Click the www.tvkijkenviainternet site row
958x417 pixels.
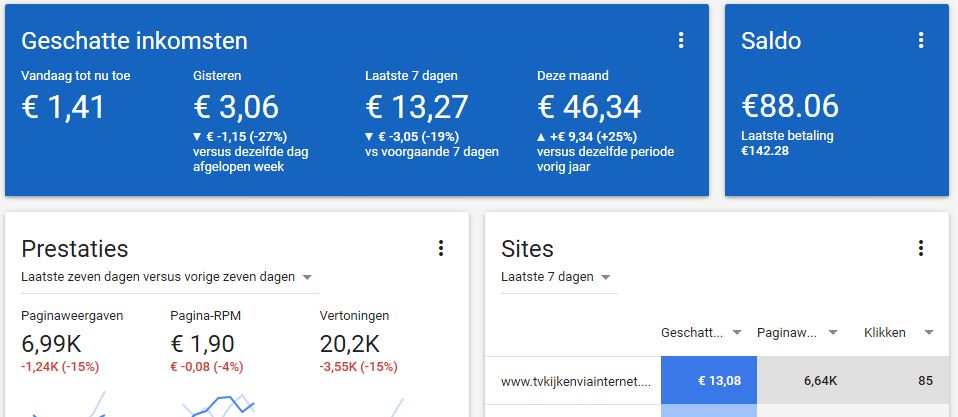tap(717, 381)
